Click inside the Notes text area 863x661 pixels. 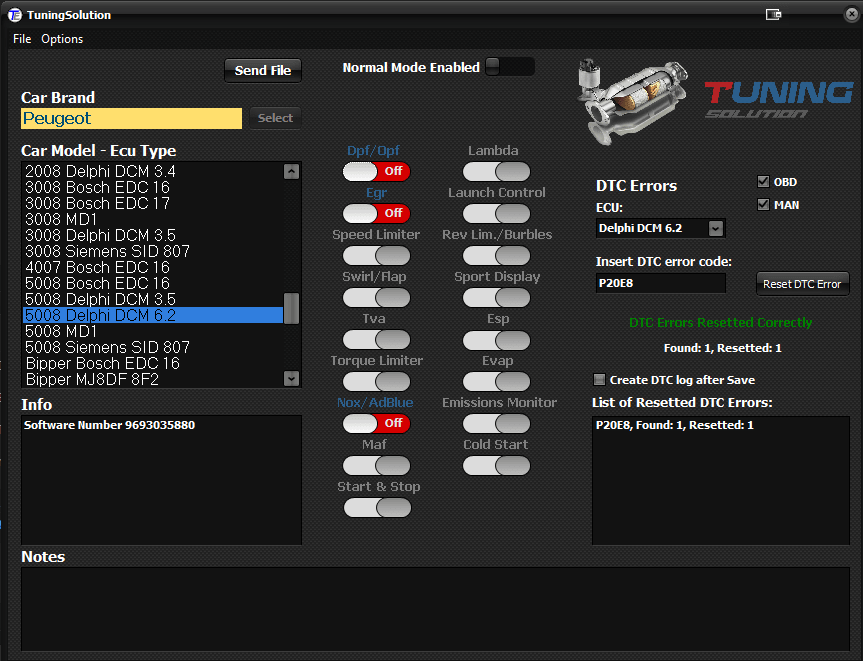pos(435,609)
